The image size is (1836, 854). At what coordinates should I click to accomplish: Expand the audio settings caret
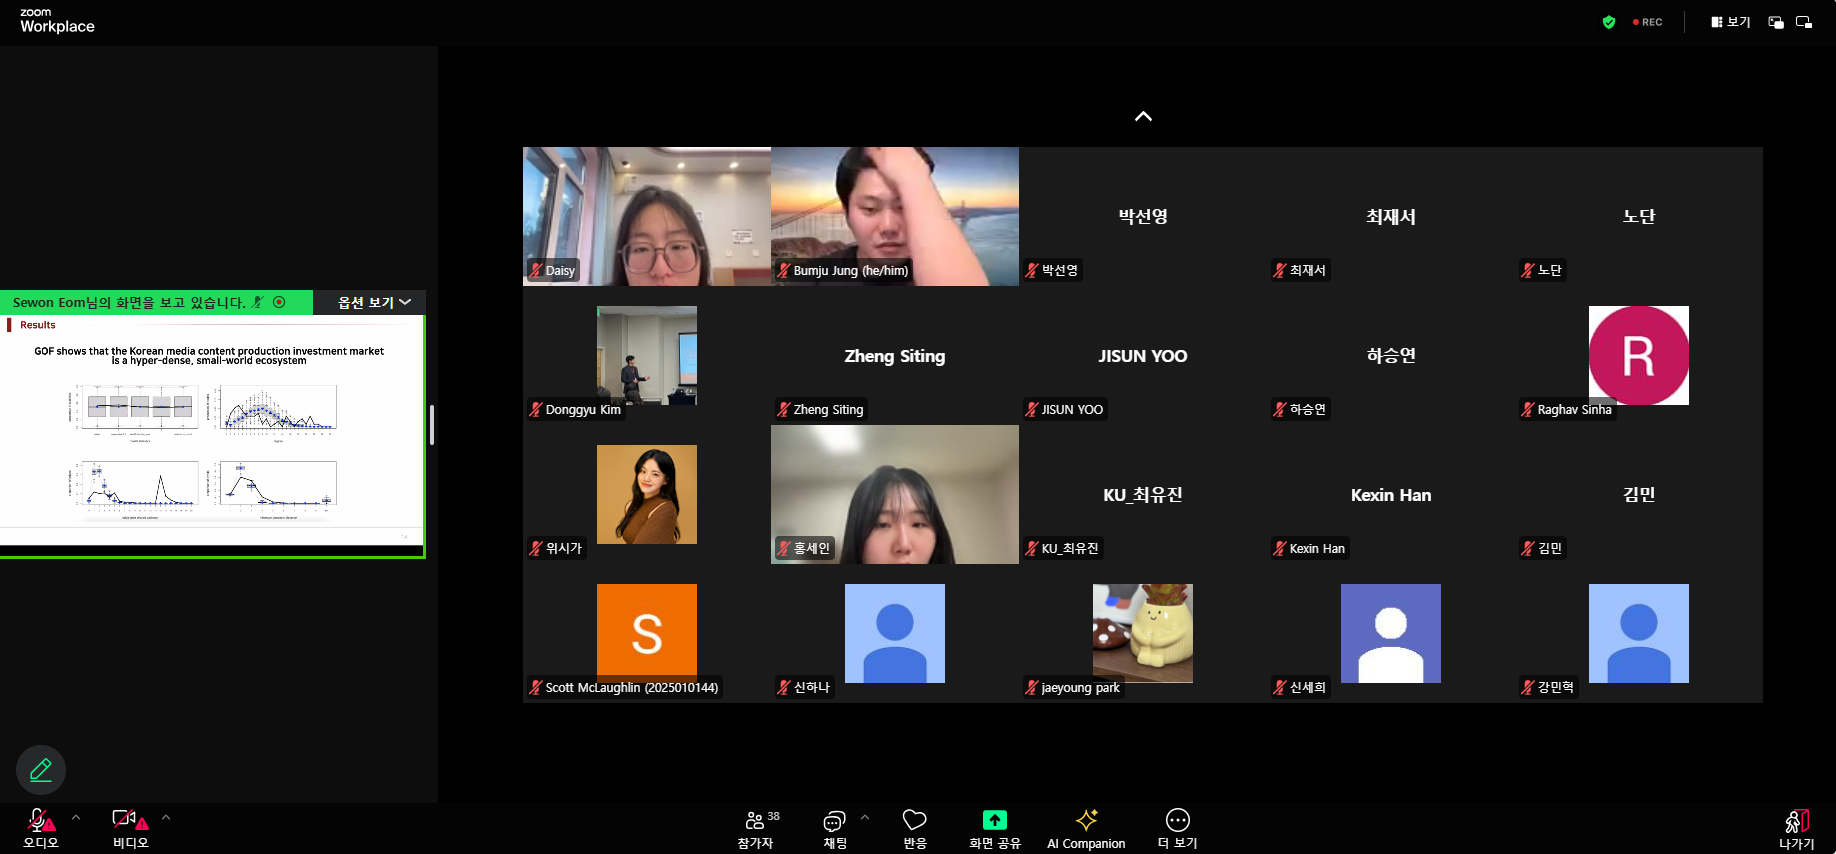pos(76,817)
